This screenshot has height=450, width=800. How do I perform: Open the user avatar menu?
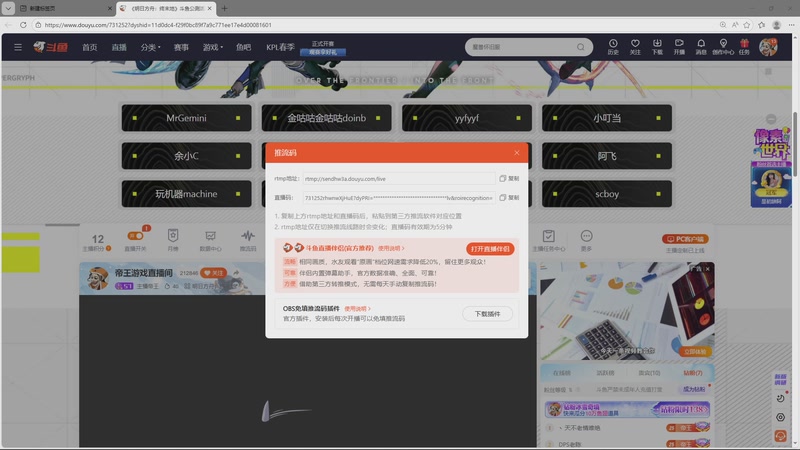click(768, 47)
